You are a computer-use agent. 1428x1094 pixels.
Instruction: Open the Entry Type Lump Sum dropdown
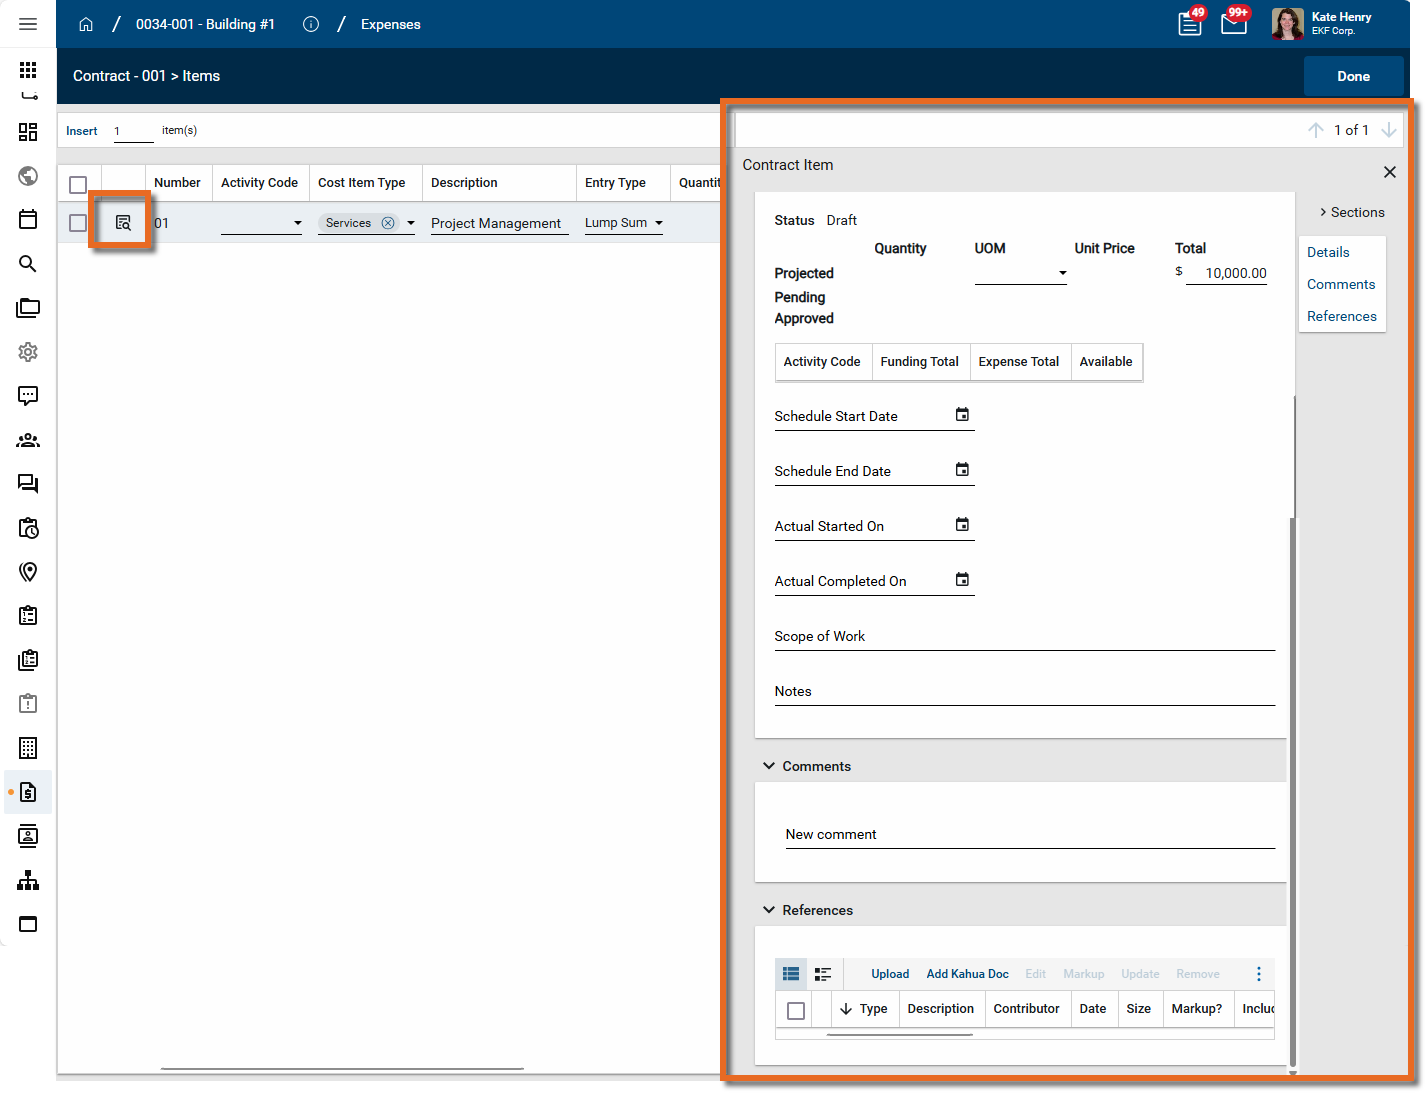(x=658, y=223)
